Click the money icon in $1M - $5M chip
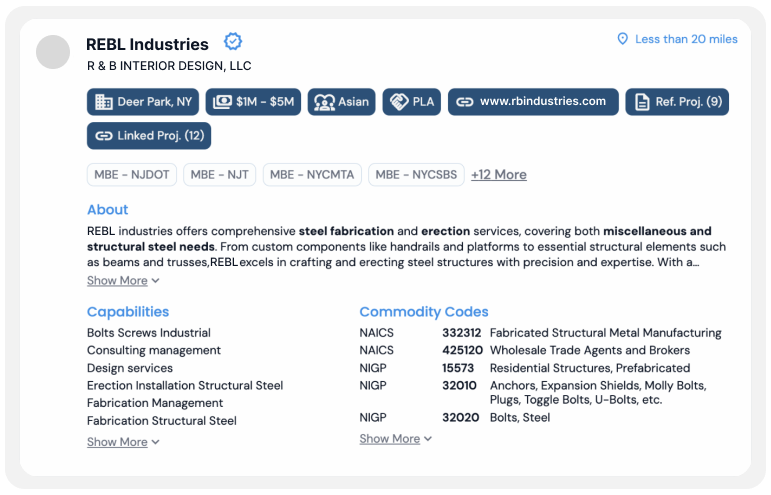 coord(222,102)
